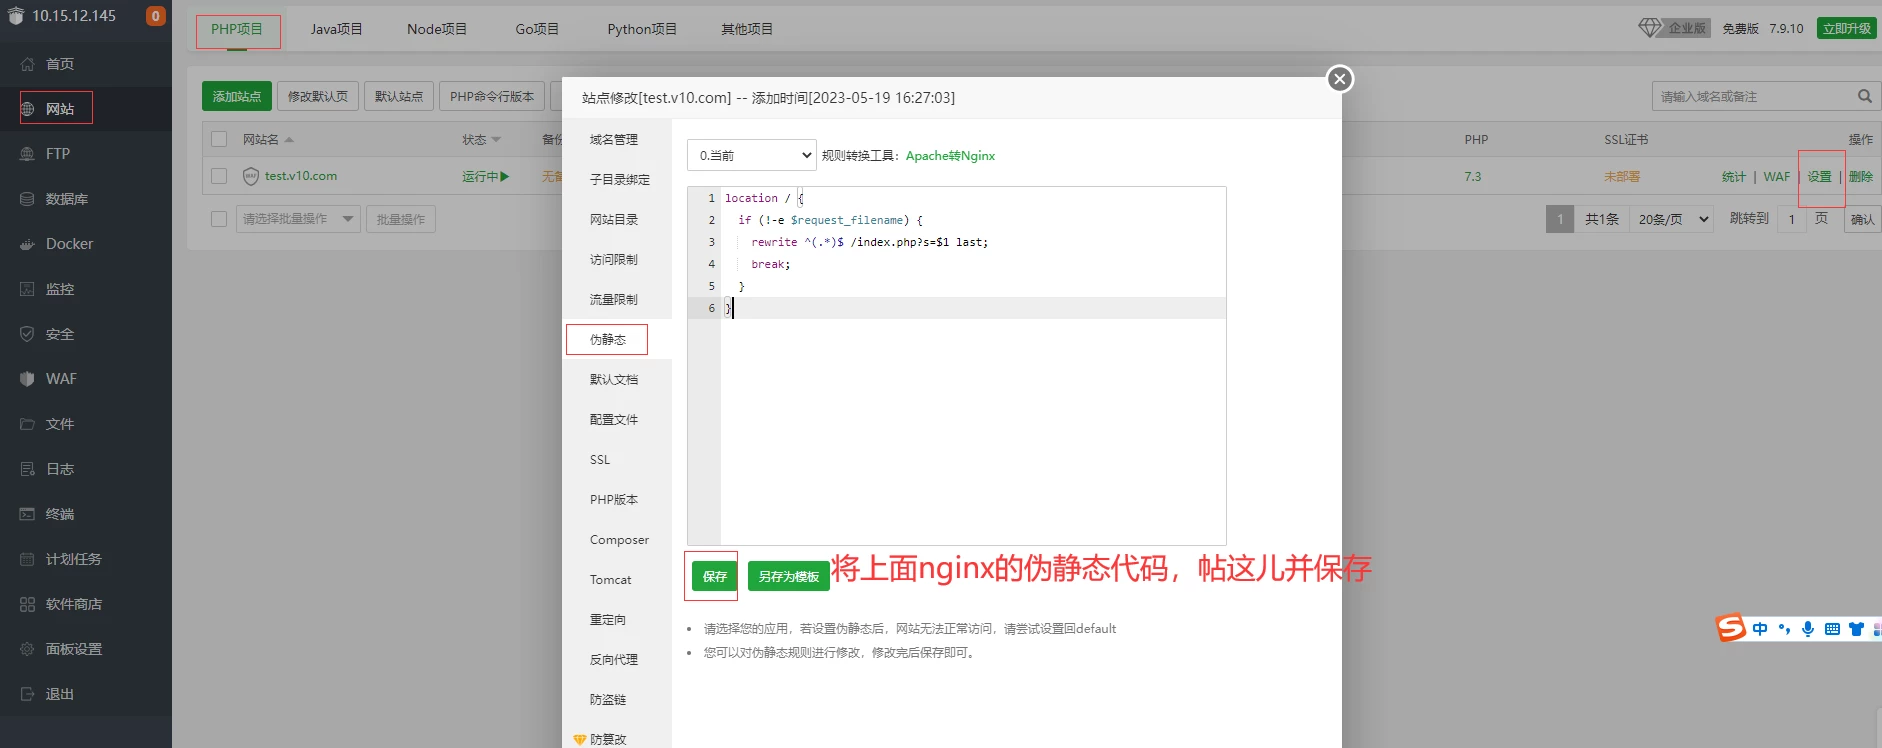Open the terminal icon in sidebar
Screen dimensions: 1882x748
pyautogui.click(x=27, y=514)
